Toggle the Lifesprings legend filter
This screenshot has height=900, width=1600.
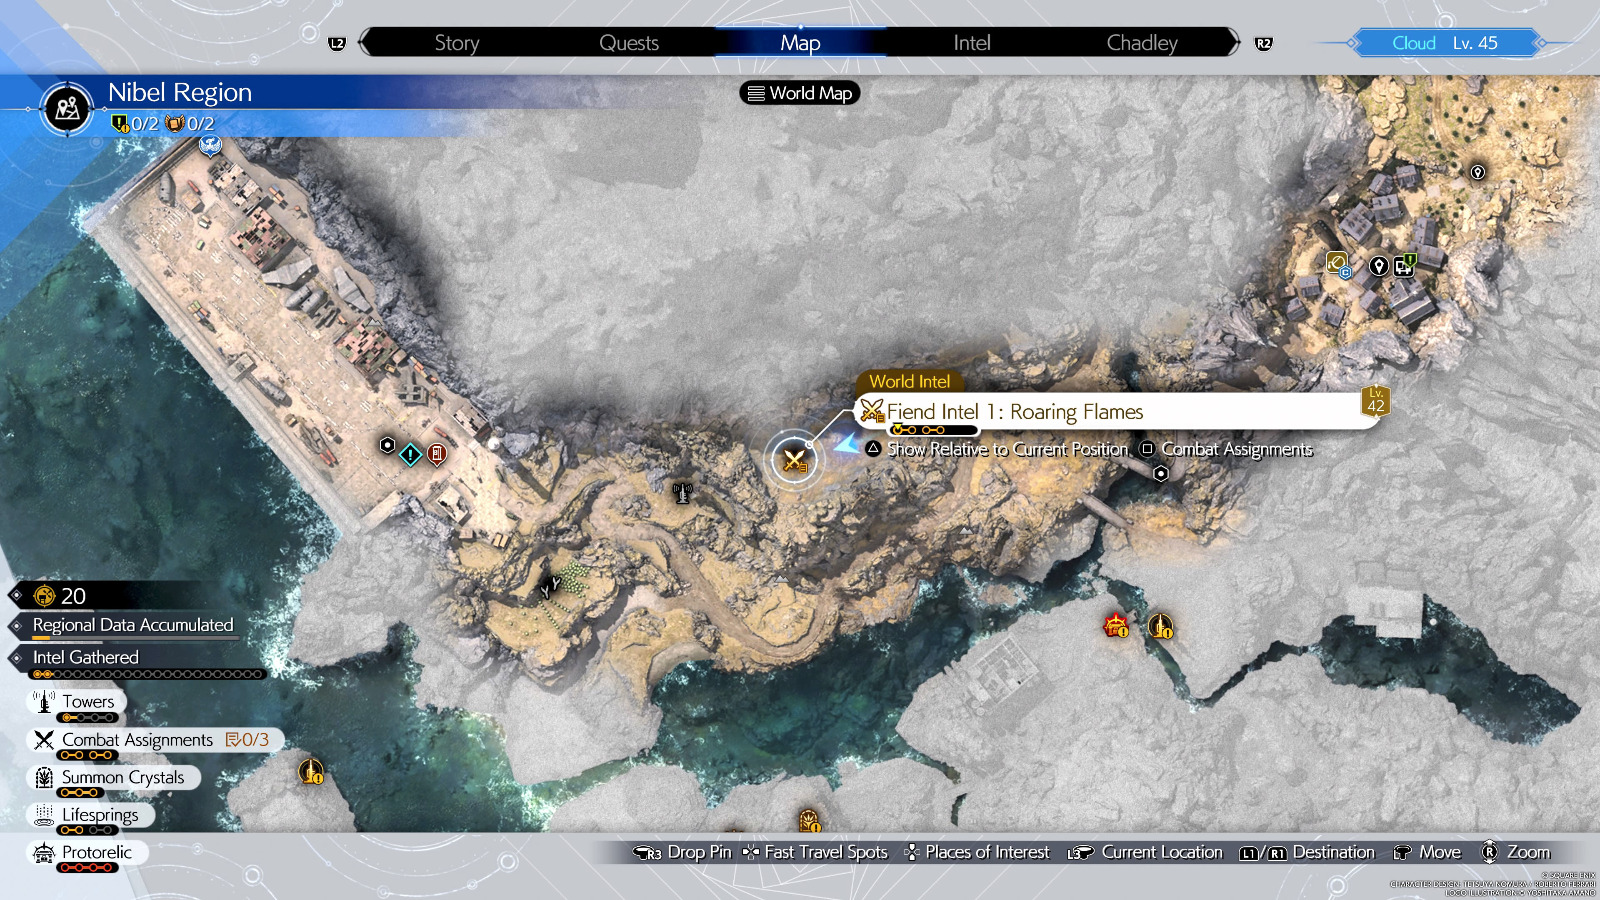(90, 815)
